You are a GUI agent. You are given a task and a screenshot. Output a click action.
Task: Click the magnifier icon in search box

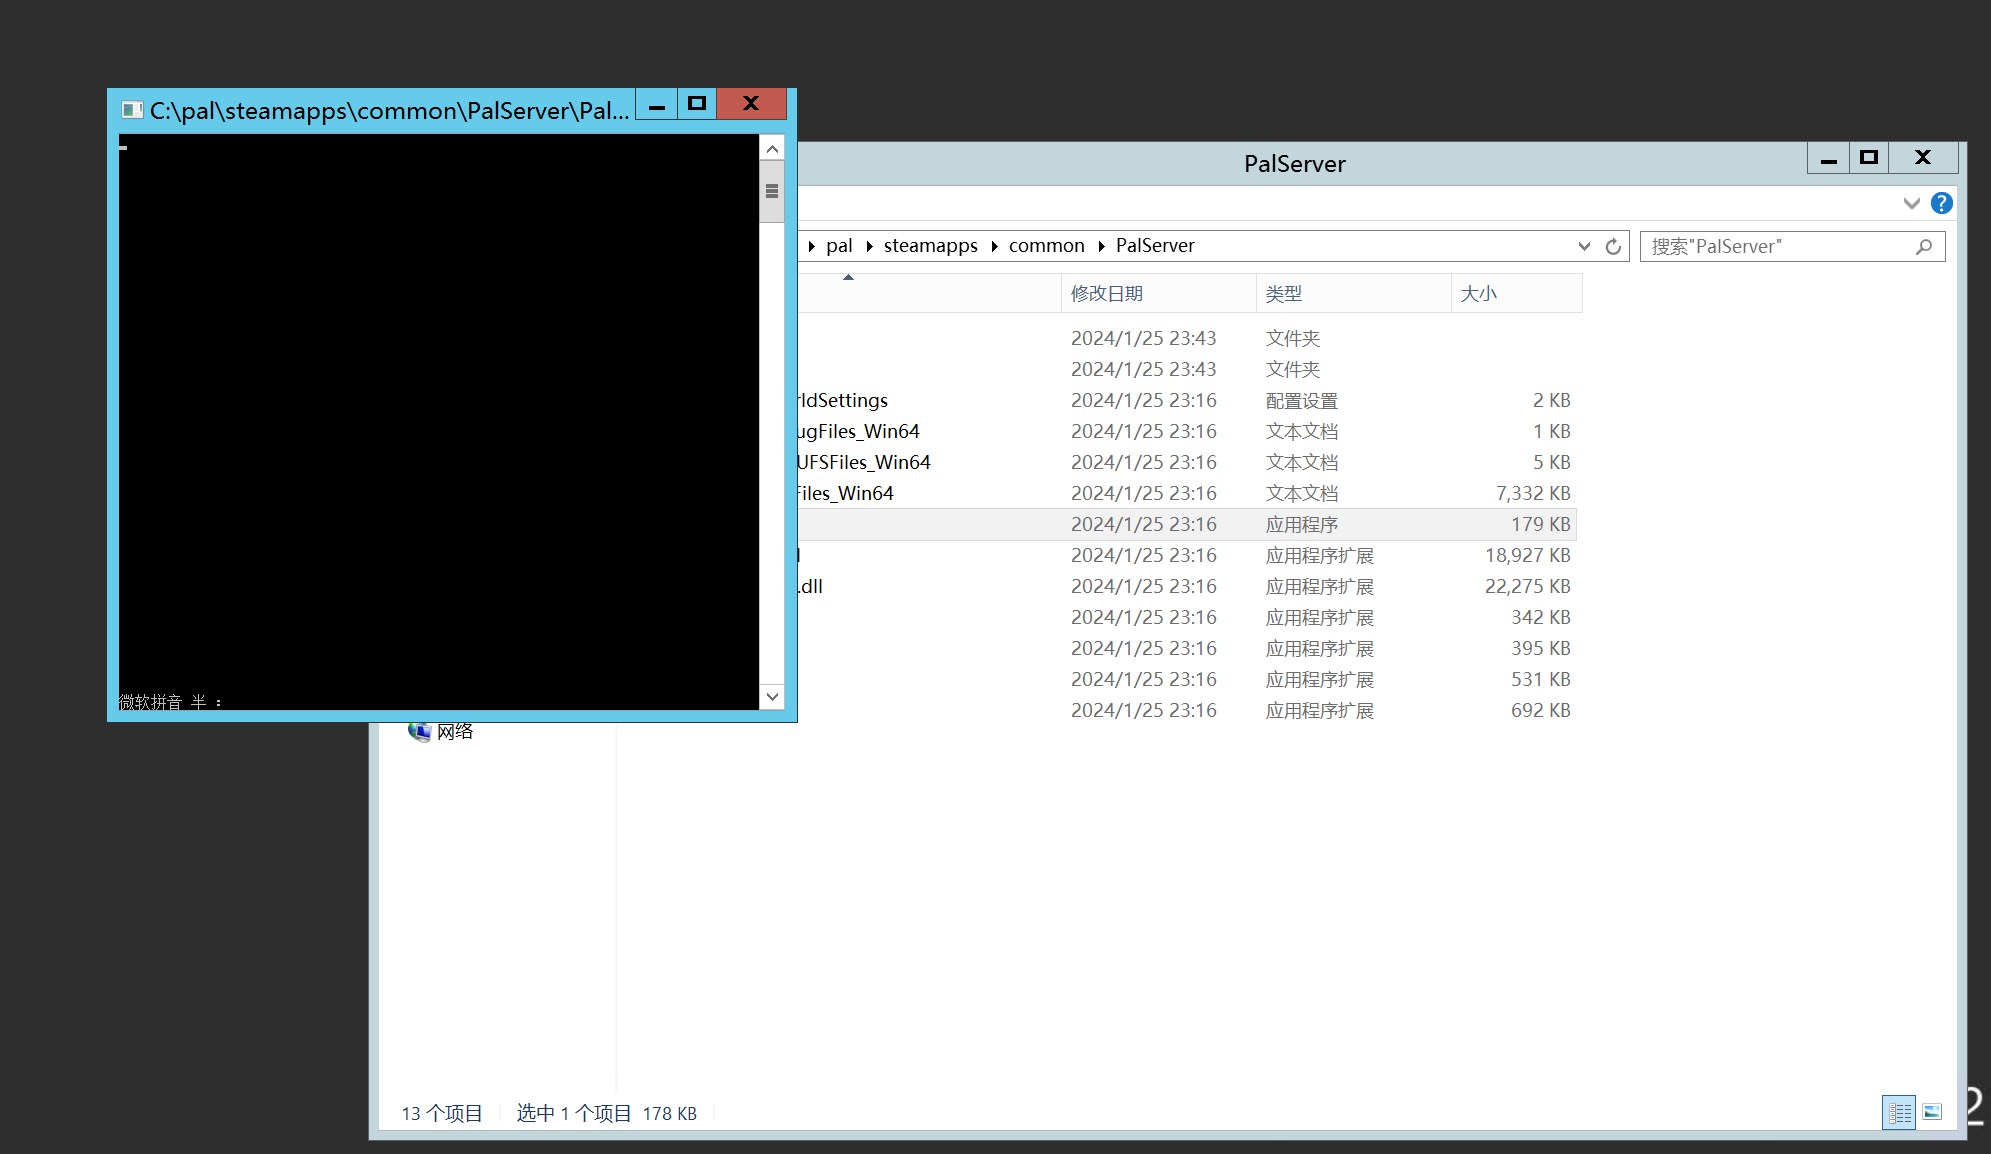tap(1924, 246)
